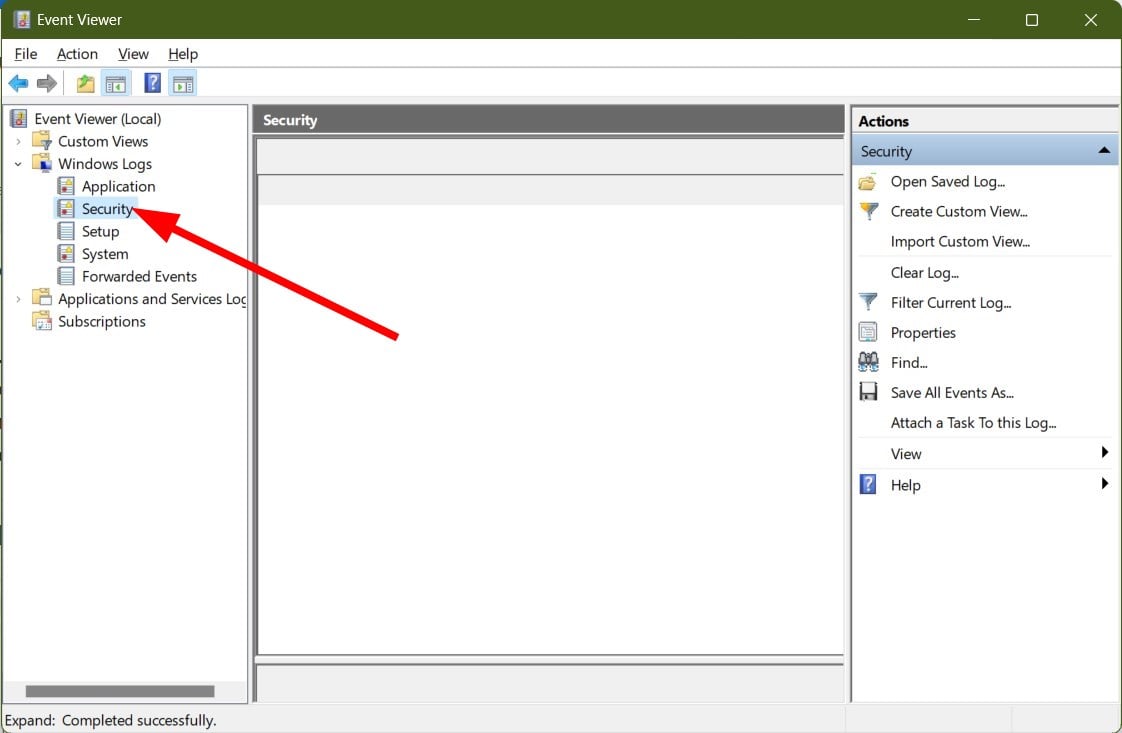Viewport: 1122px width, 733px height.
Task: Click Attach a Task To this Log
Action: pyautogui.click(x=973, y=423)
